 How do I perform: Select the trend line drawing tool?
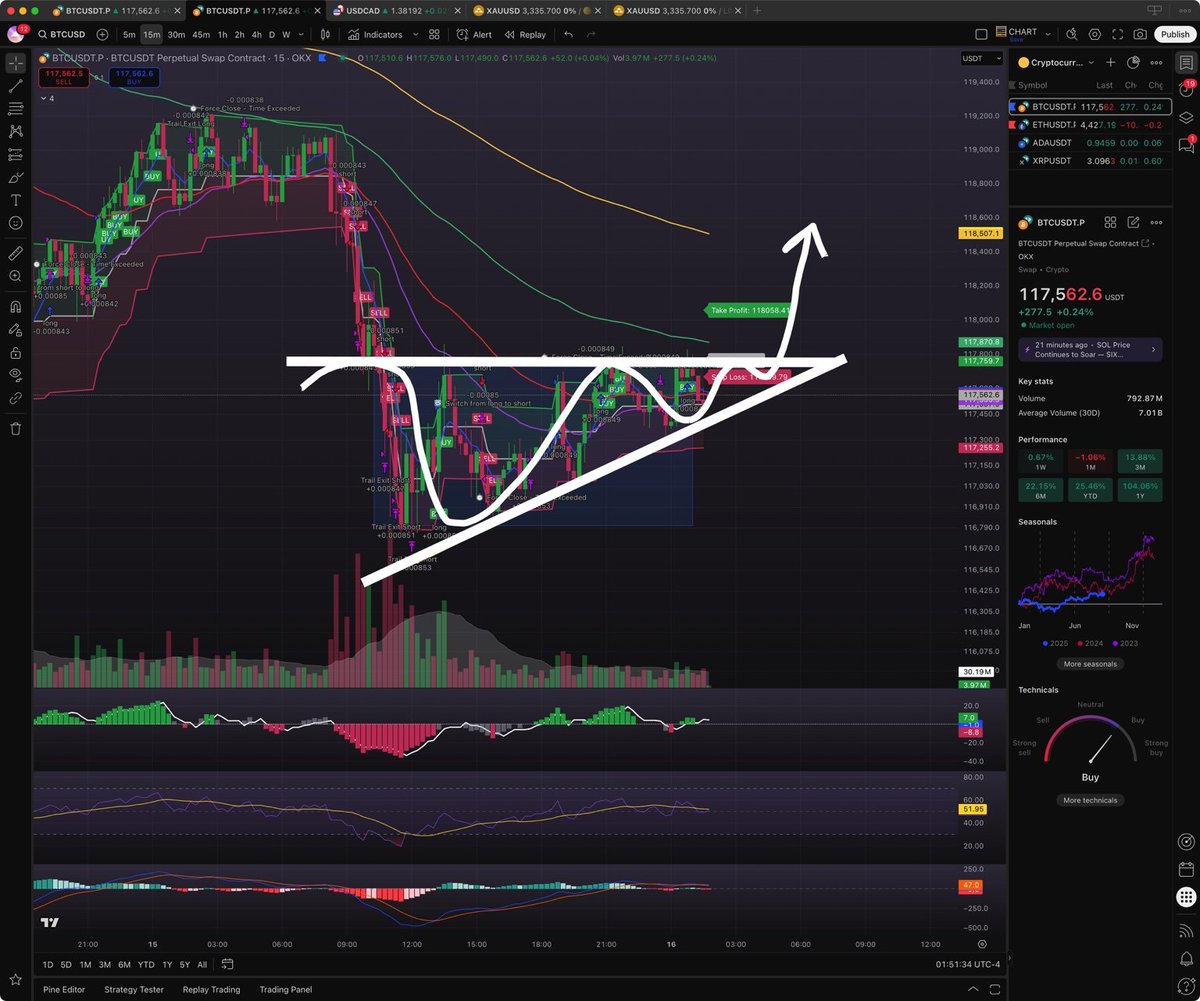[x=15, y=86]
